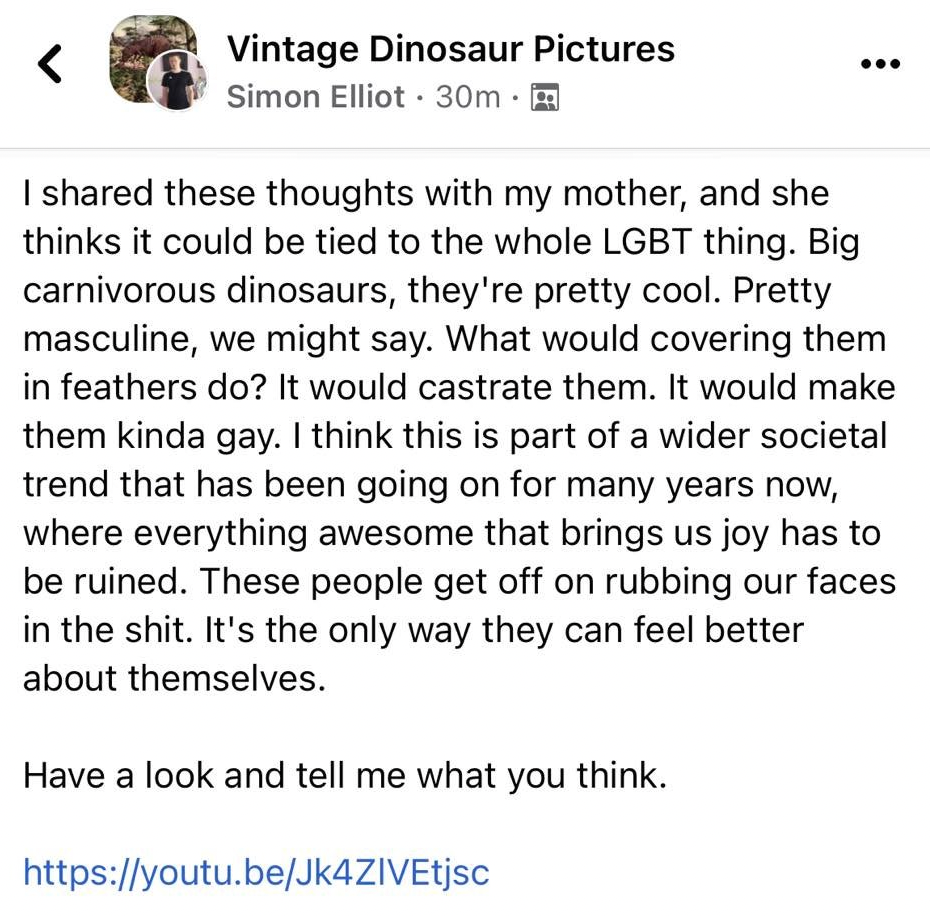The width and height of the screenshot is (930, 916).
Task: Click the group audience icon beside 30m
Action: (544, 97)
